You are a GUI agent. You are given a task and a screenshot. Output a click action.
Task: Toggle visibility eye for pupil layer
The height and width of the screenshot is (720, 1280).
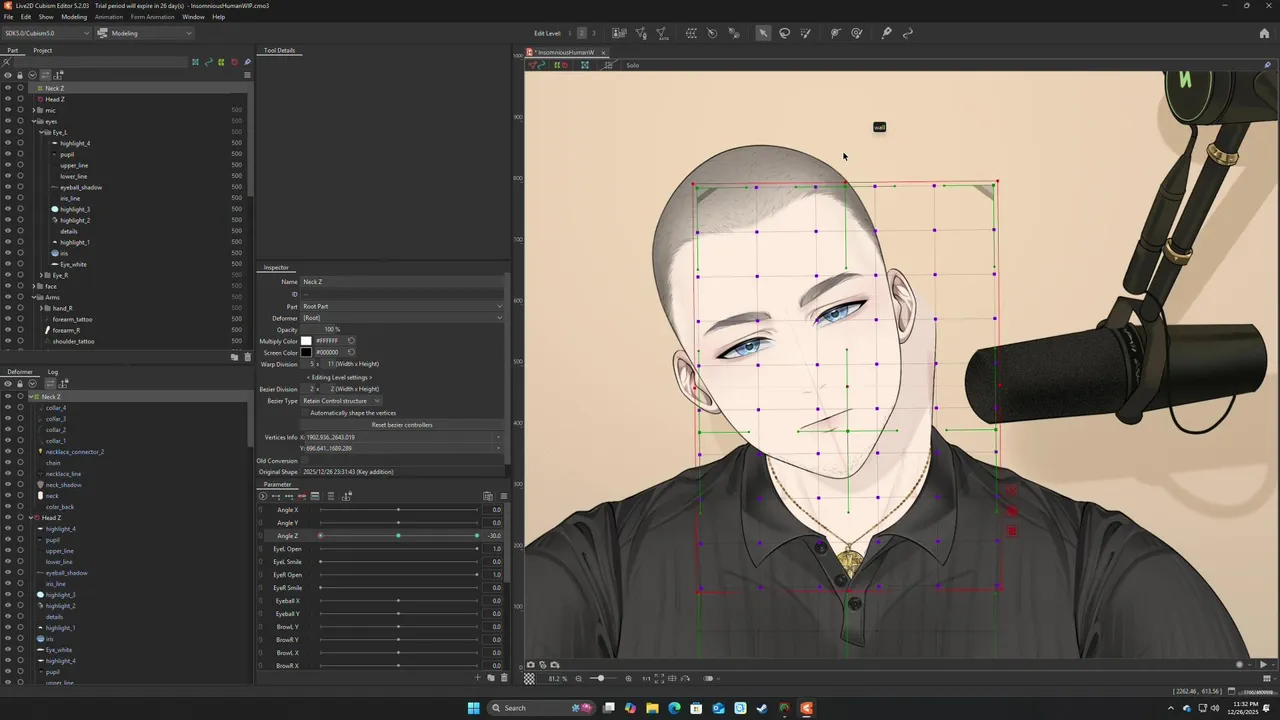point(8,154)
